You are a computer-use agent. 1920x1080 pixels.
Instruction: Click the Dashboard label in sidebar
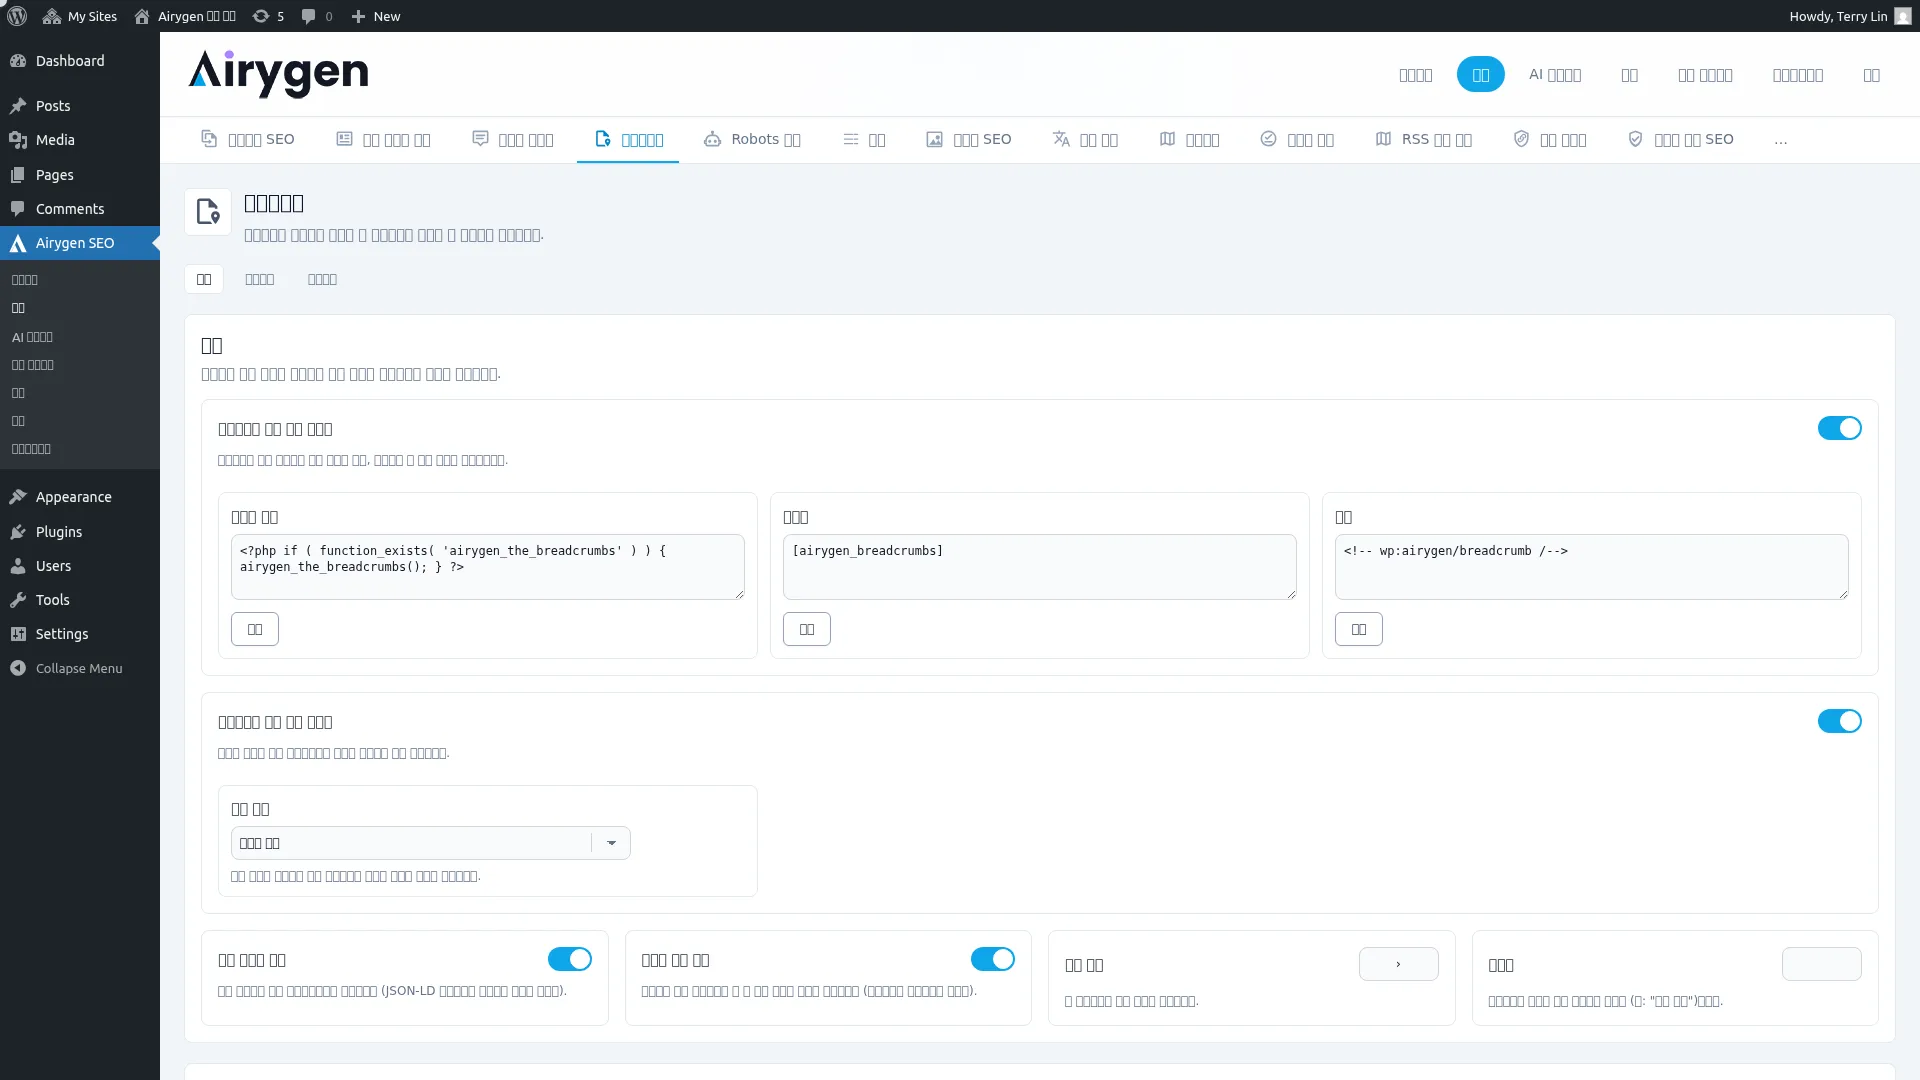point(70,61)
